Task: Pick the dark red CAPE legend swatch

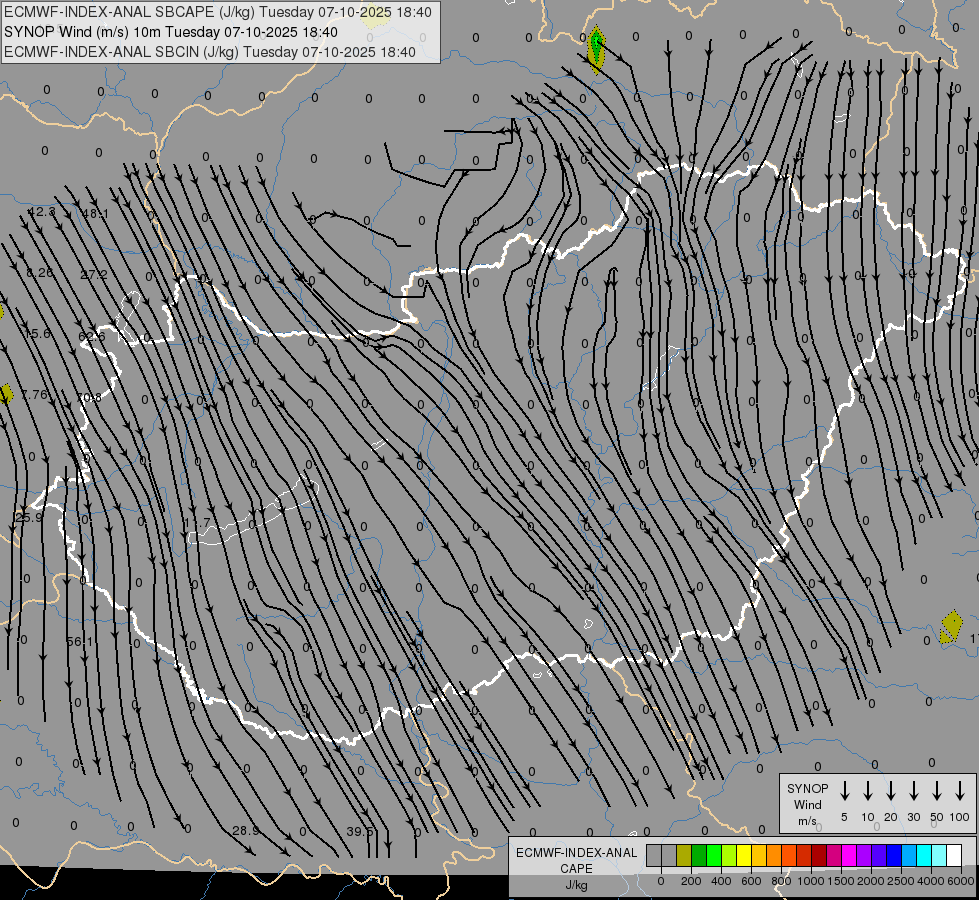Action: (x=819, y=855)
